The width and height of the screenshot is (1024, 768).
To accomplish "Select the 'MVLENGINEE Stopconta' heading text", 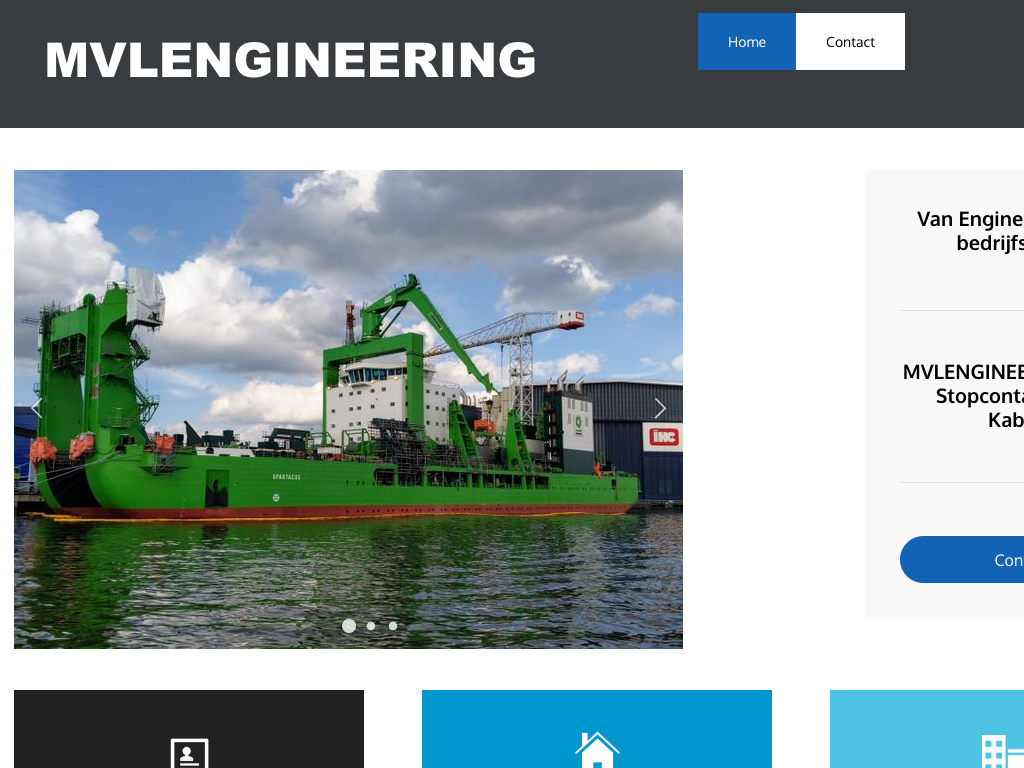I will pyautogui.click(x=963, y=396).
